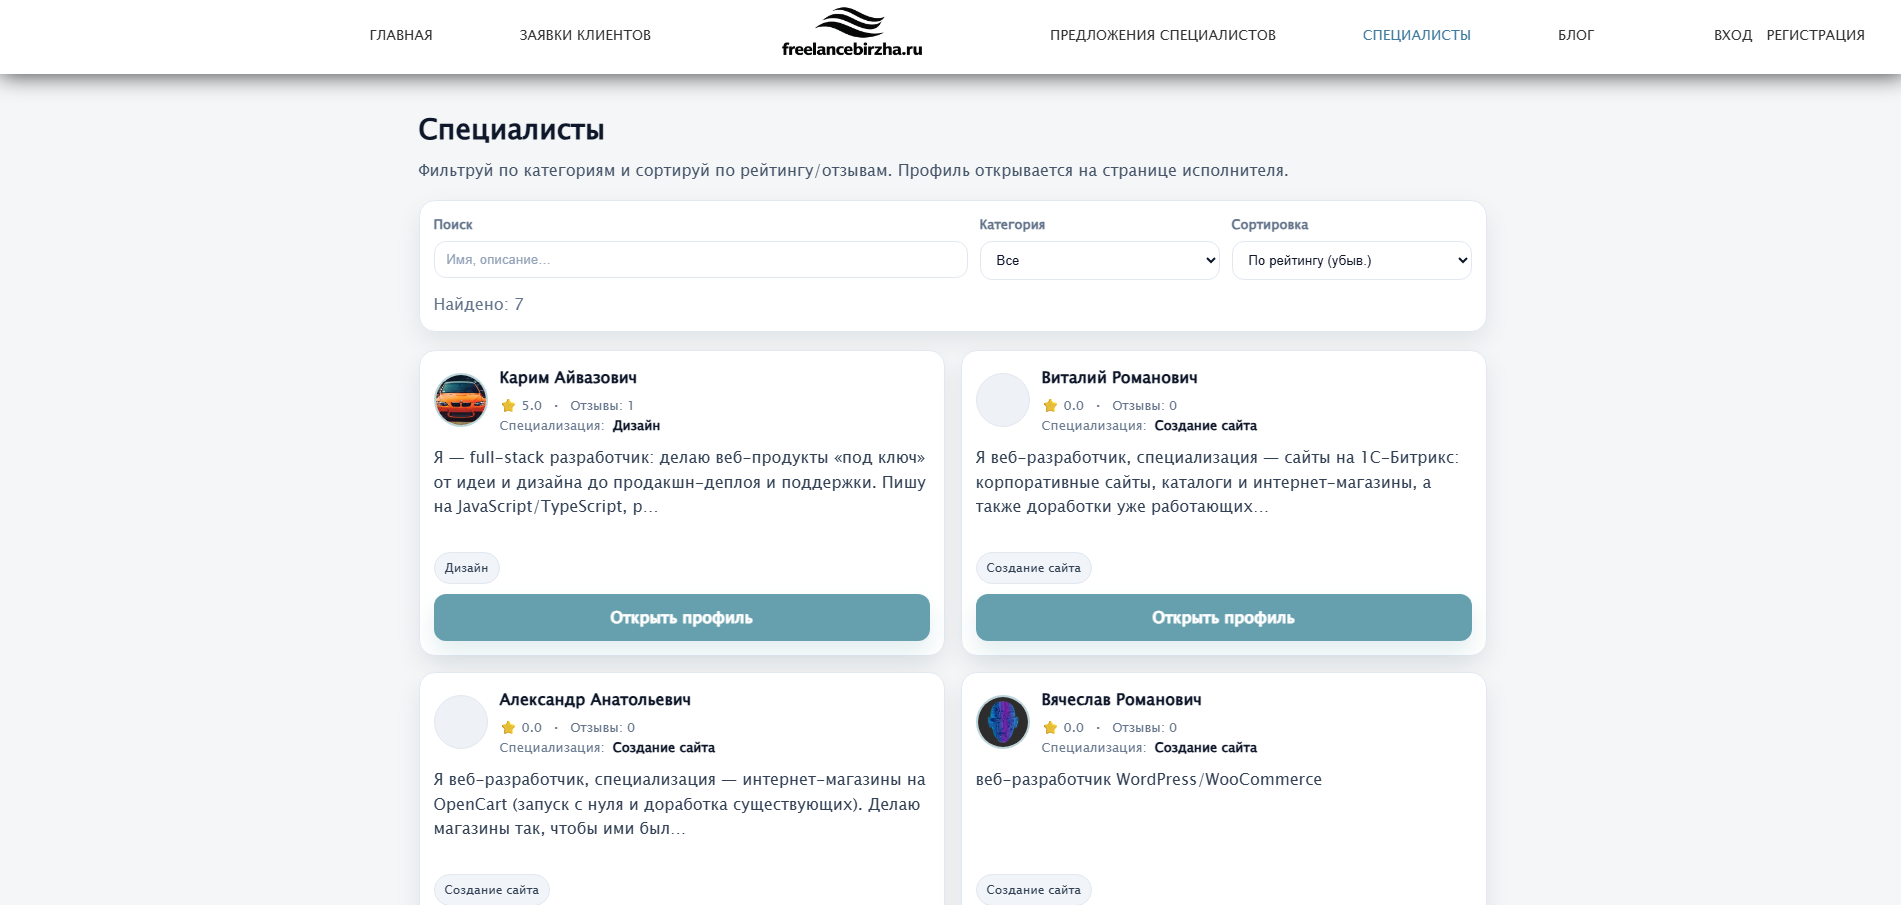The image size is (1901, 905).
Task: Focus the Поиск name search field
Action: click(x=700, y=260)
